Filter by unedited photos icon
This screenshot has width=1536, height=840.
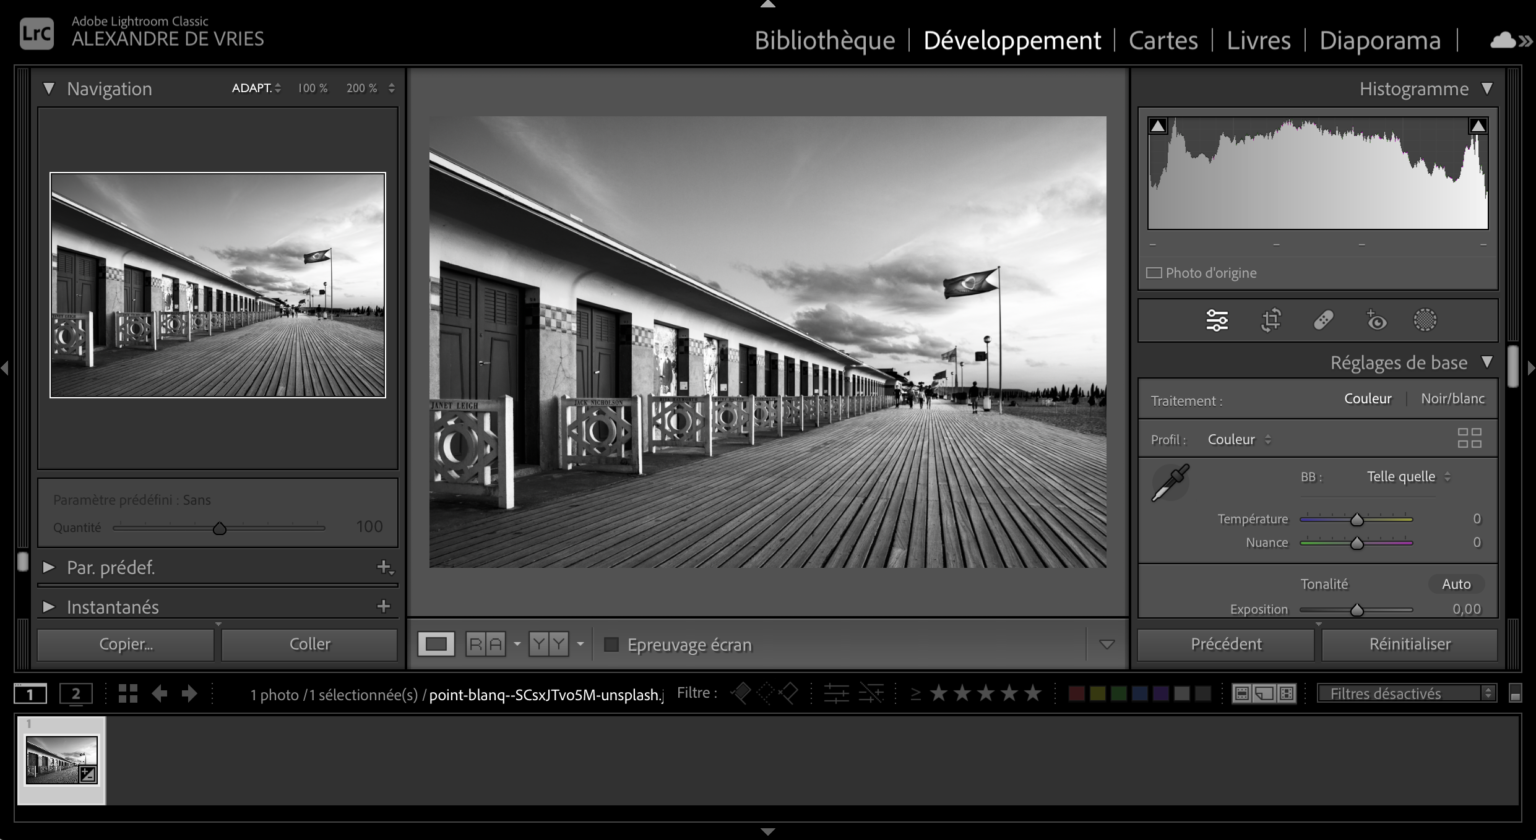tap(871, 693)
